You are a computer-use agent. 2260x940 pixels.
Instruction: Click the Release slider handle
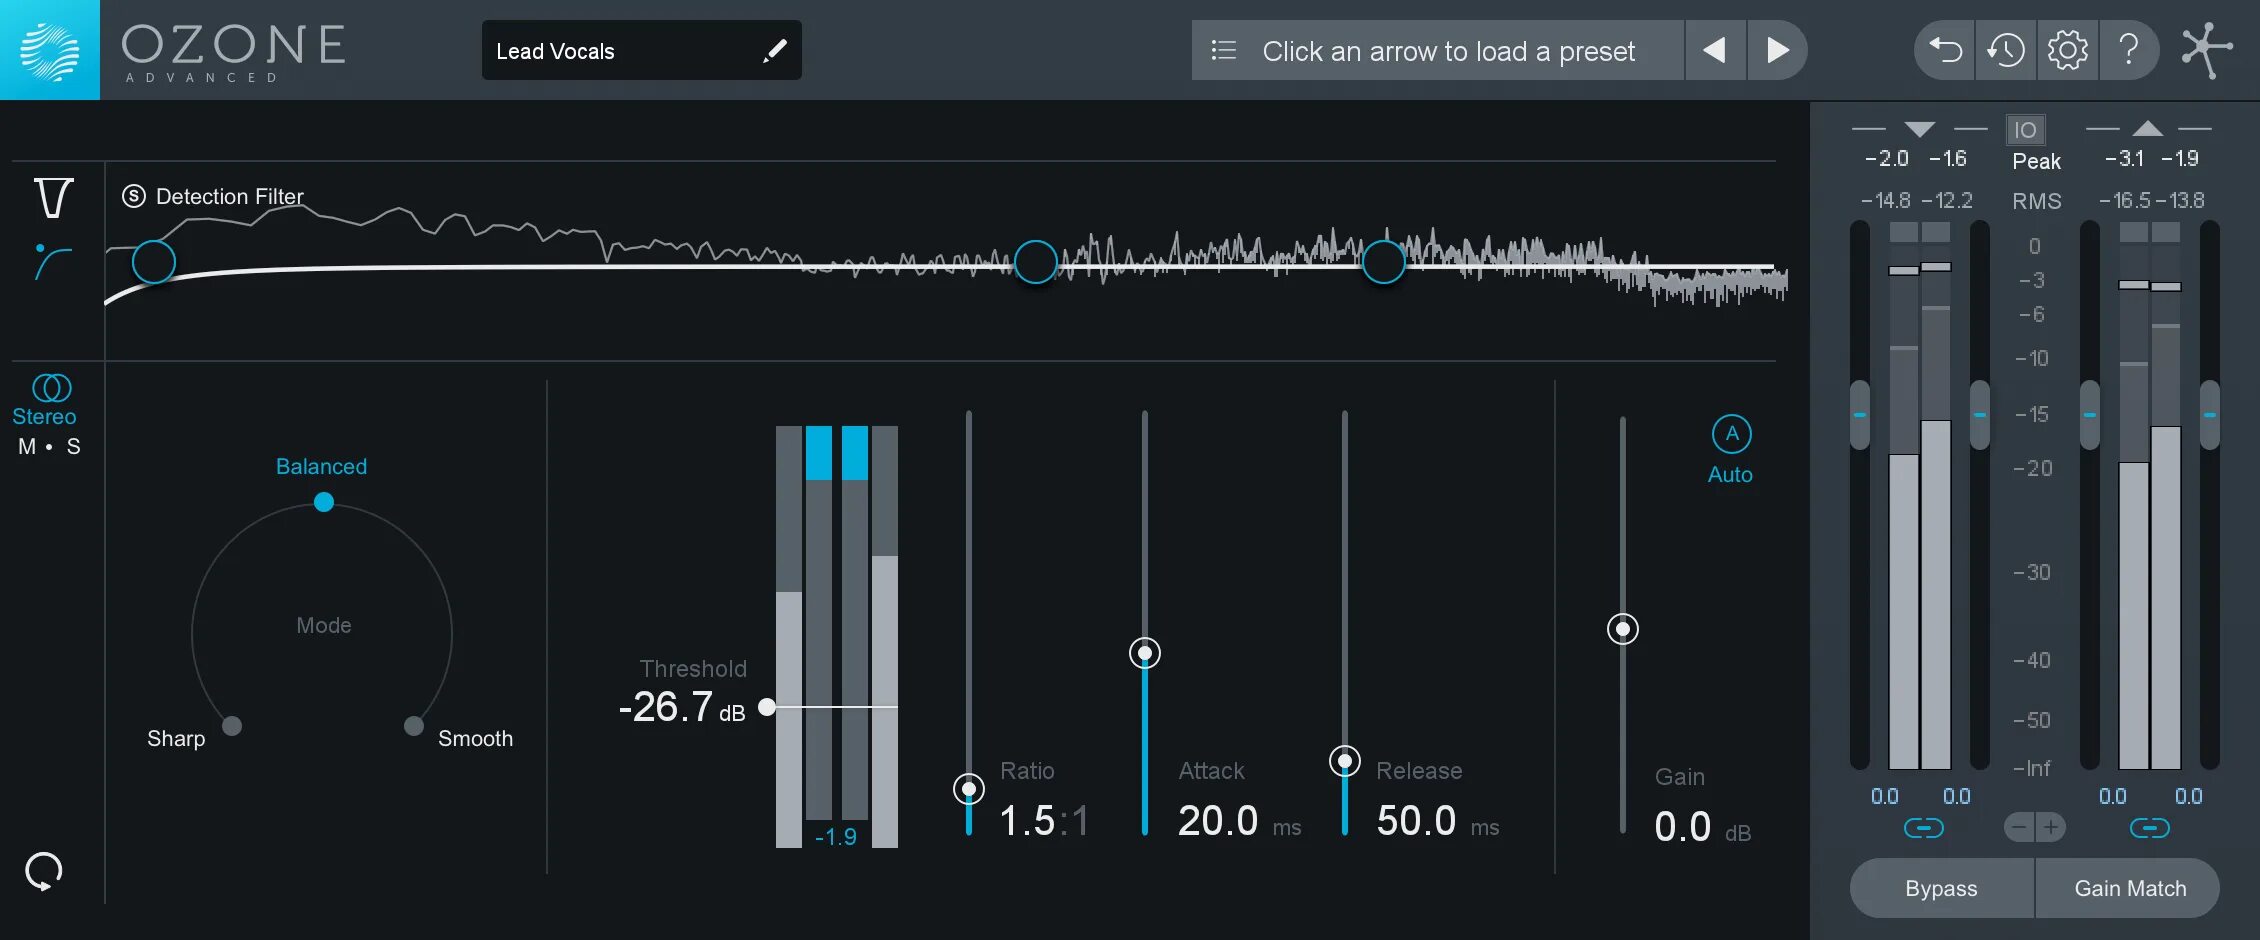point(1345,761)
